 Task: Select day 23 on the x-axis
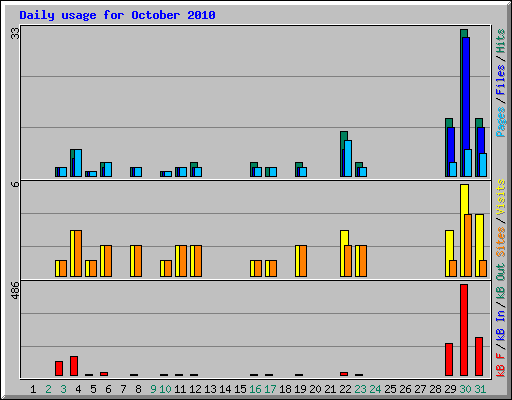point(360,389)
